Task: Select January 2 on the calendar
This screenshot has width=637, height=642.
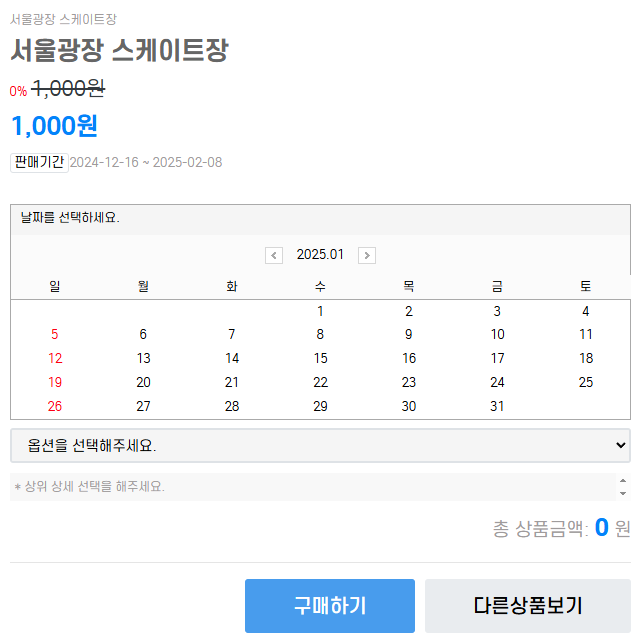Action: 409,311
